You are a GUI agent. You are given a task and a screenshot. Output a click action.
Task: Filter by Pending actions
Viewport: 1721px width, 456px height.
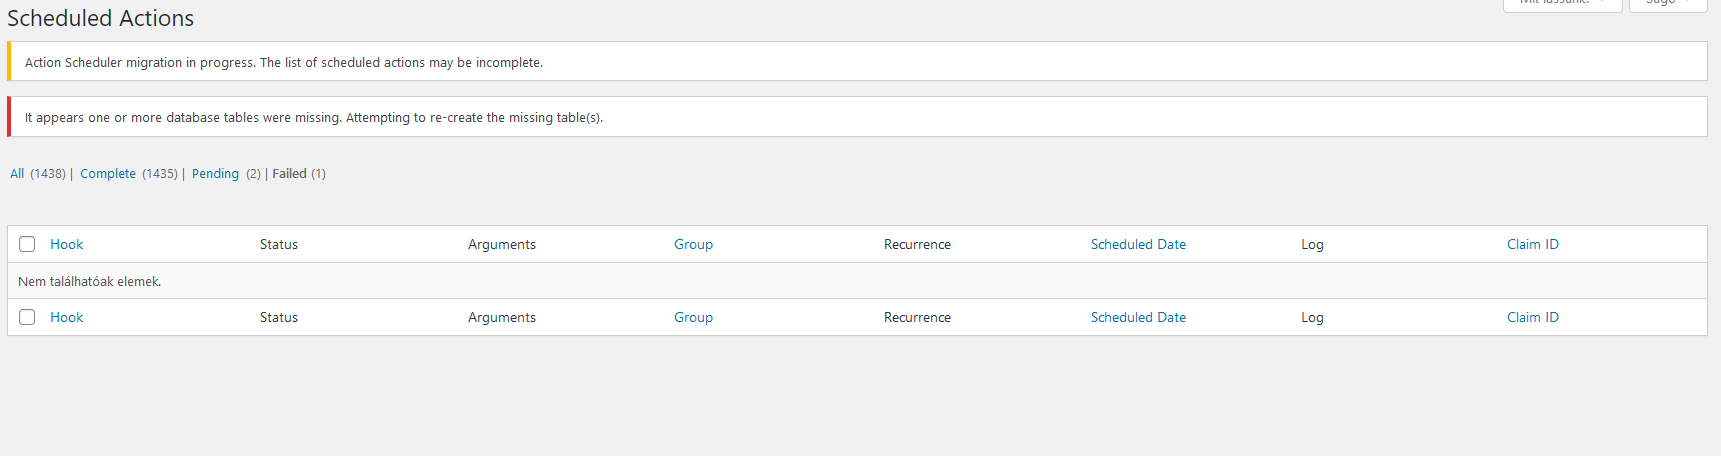point(215,173)
